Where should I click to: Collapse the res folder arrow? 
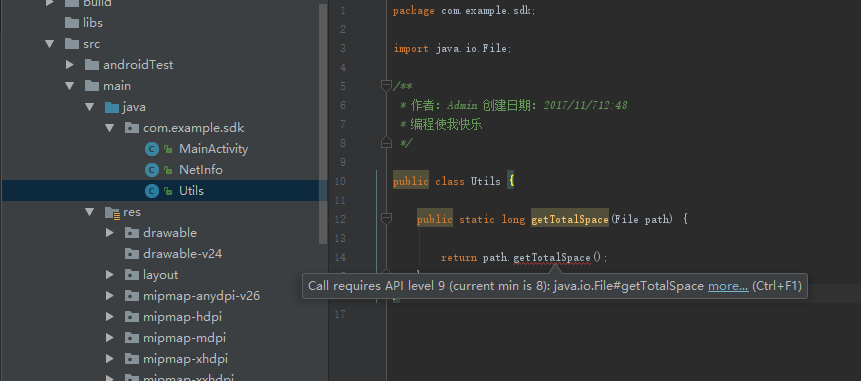coord(90,212)
